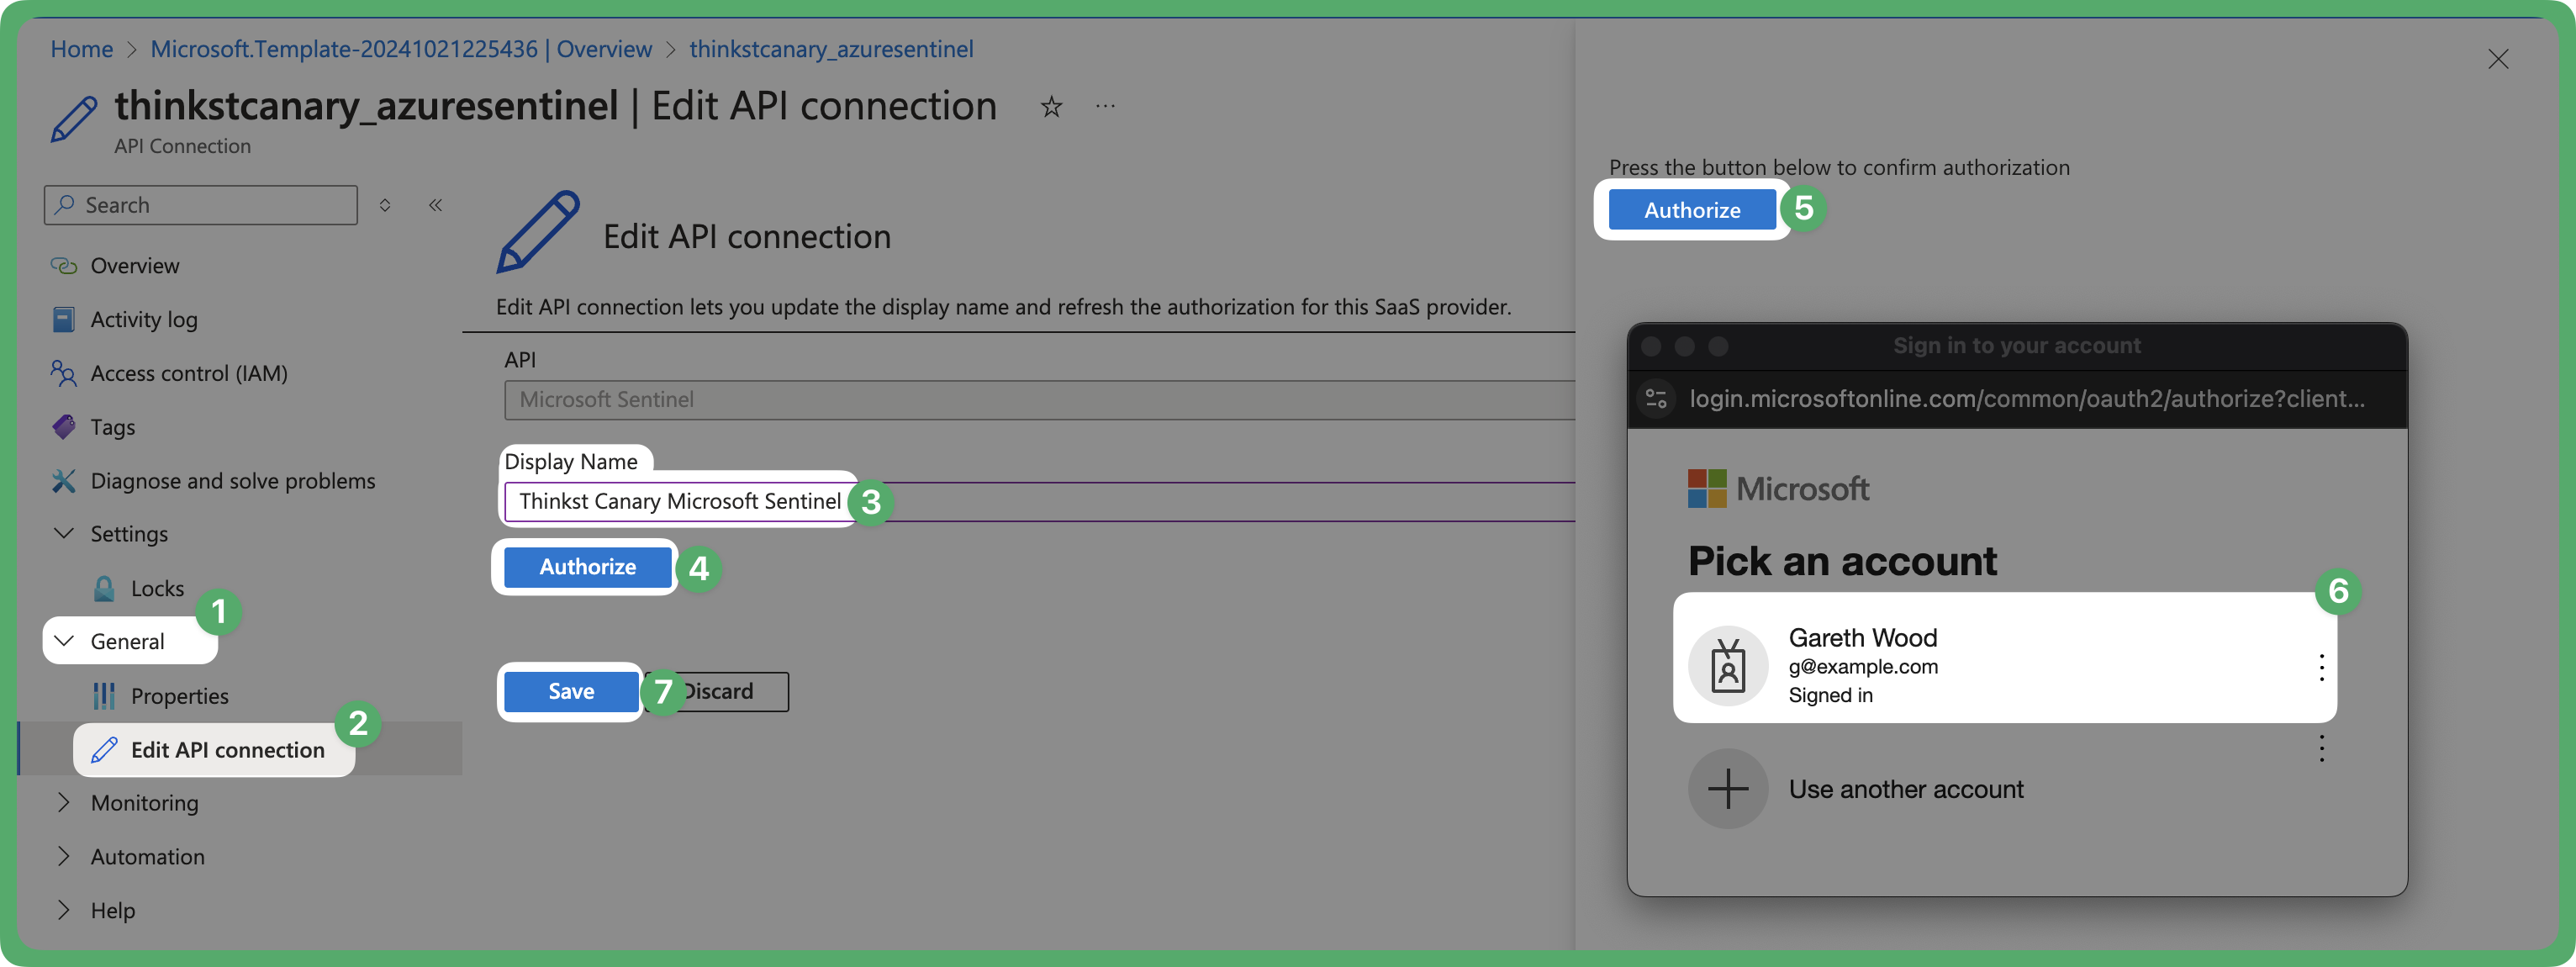
Task: Collapse the General section
Action: click(x=128, y=641)
